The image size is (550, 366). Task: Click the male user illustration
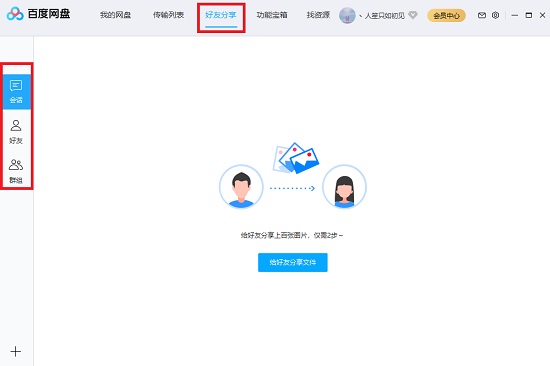pos(241,186)
